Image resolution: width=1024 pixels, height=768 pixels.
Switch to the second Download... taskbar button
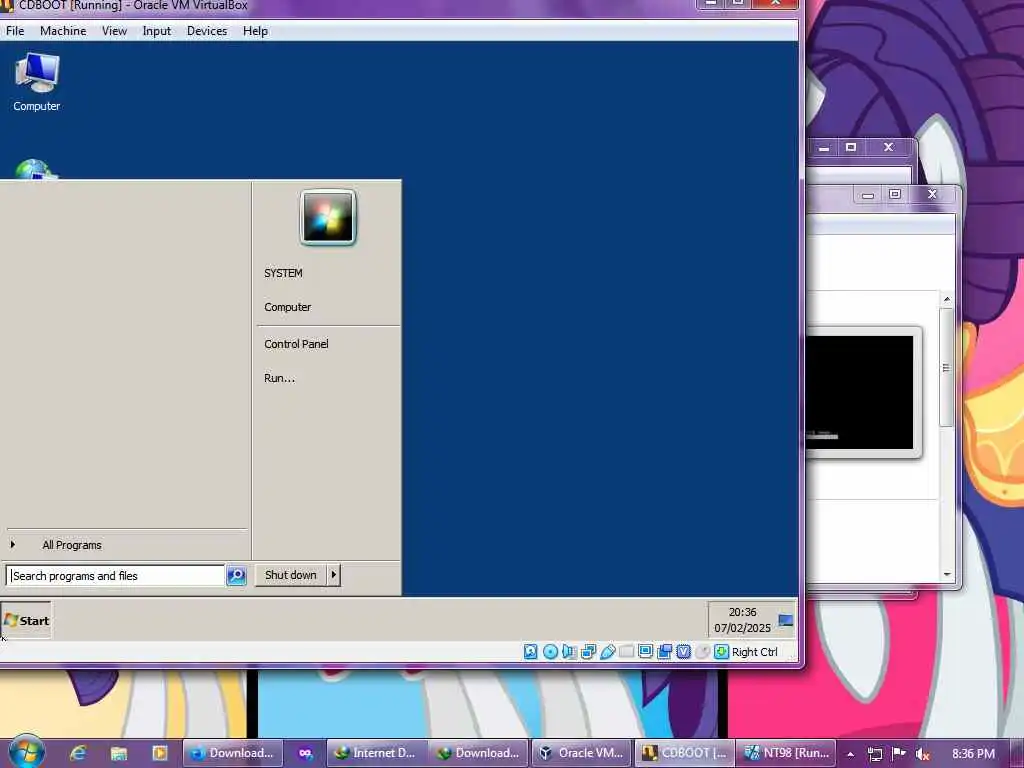coord(479,753)
